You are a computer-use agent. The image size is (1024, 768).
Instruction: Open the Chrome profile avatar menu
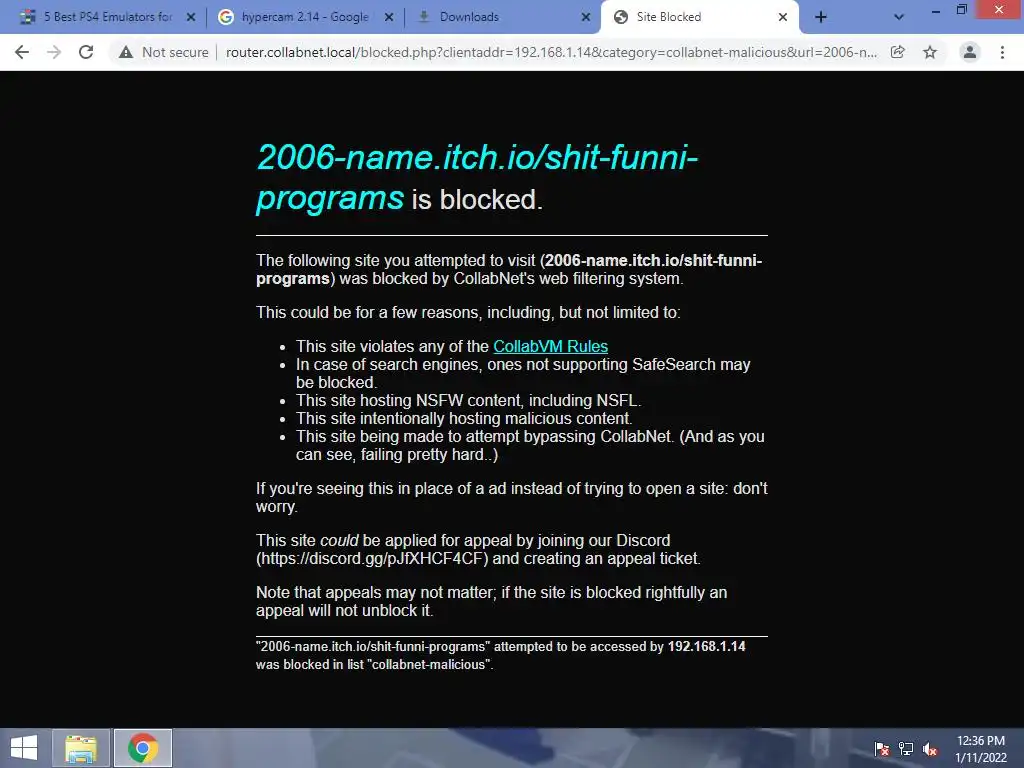click(x=970, y=52)
